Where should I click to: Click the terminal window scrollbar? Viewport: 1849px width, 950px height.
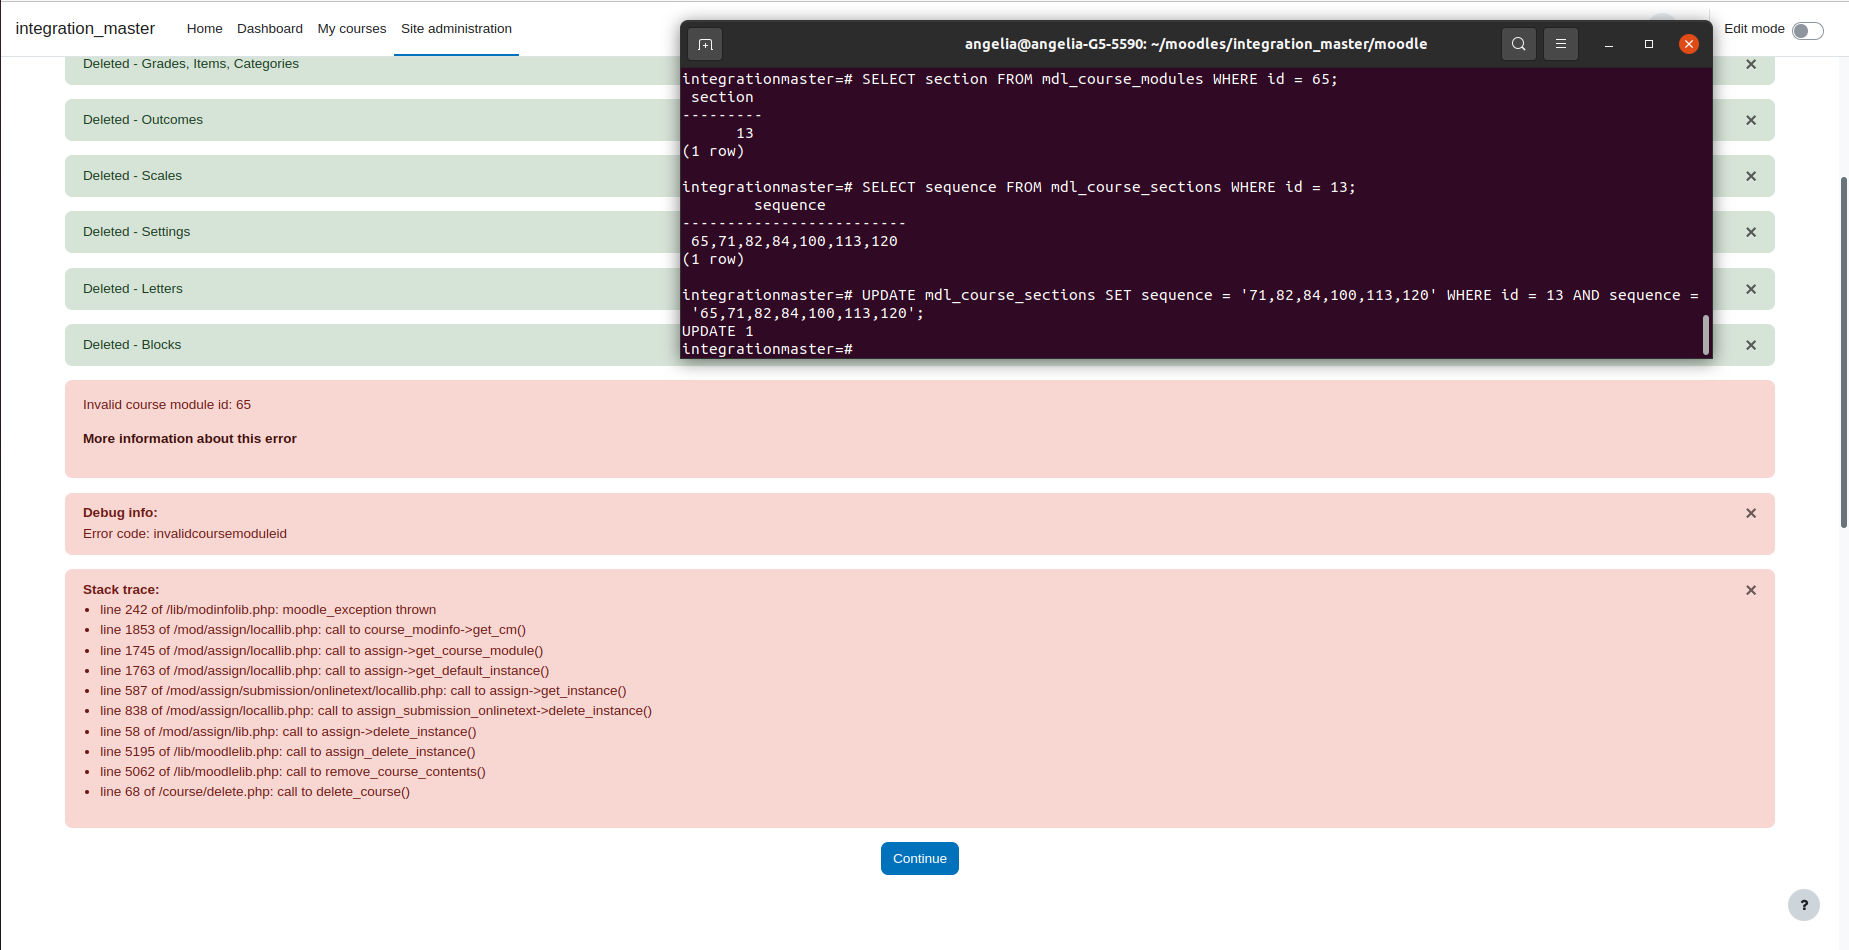[x=1706, y=334]
